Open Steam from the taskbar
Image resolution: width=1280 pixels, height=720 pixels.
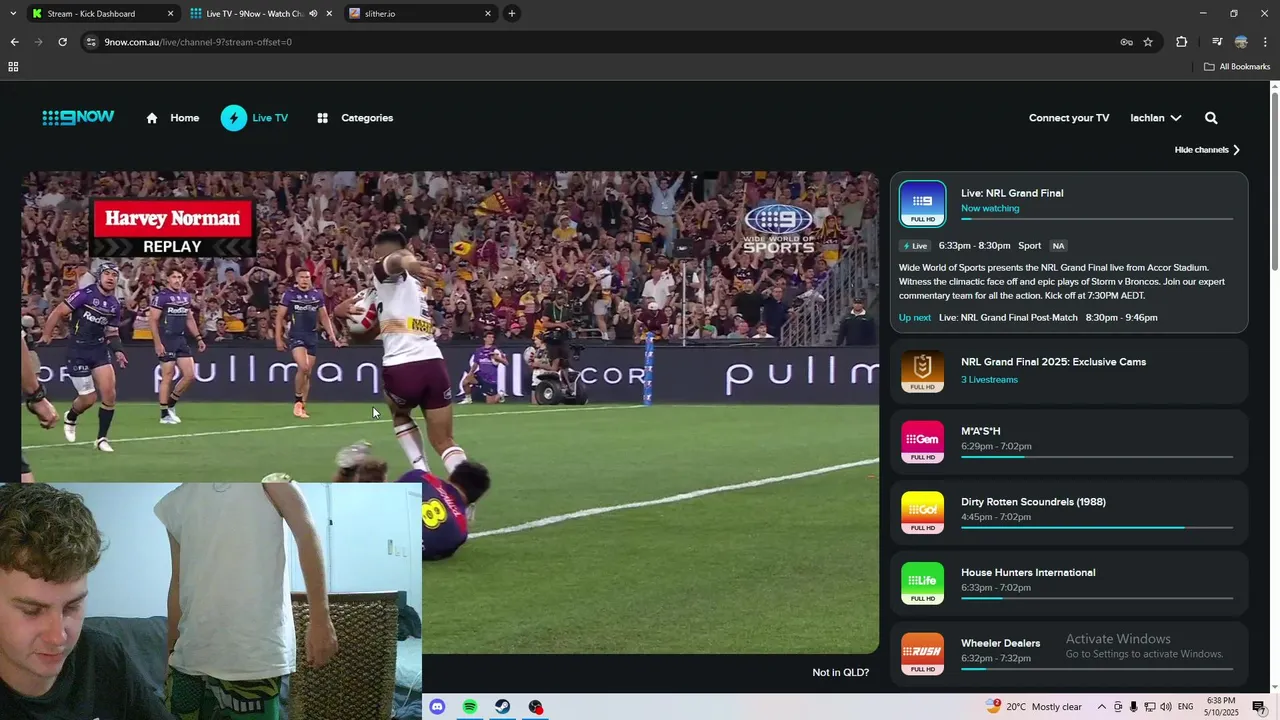503,707
